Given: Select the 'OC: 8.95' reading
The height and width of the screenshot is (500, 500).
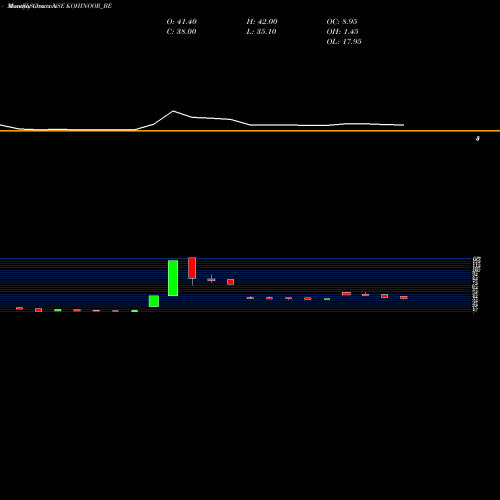Looking at the screenshot, I should 342,22.
